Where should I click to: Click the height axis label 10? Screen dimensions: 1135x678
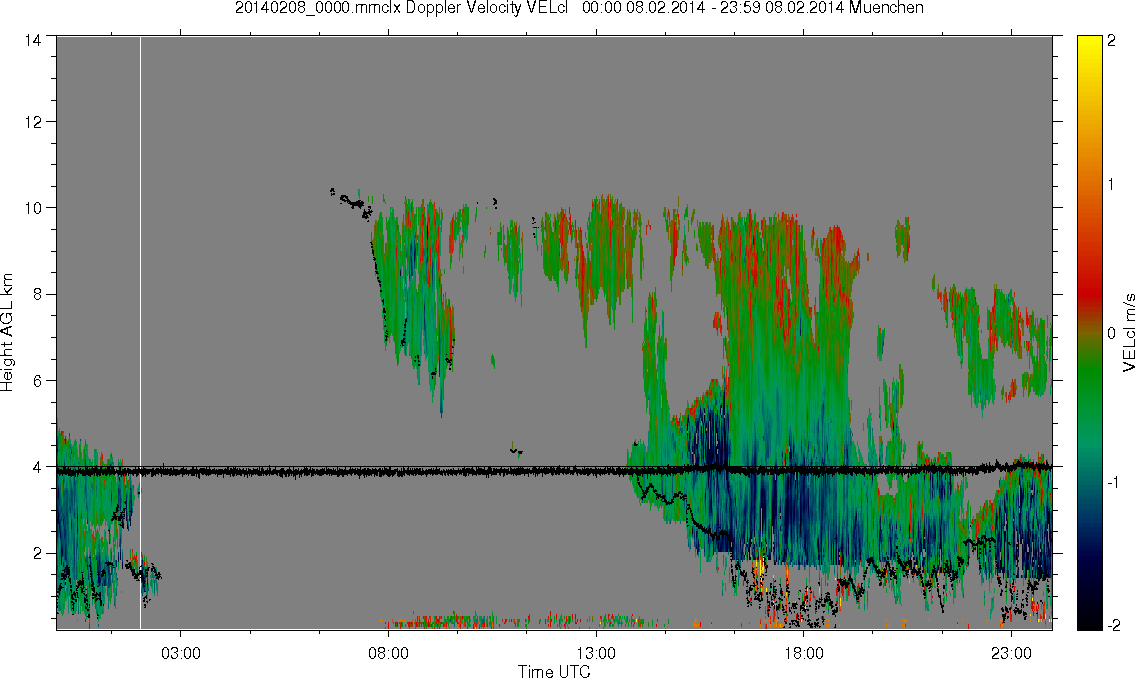click(33, 208)
